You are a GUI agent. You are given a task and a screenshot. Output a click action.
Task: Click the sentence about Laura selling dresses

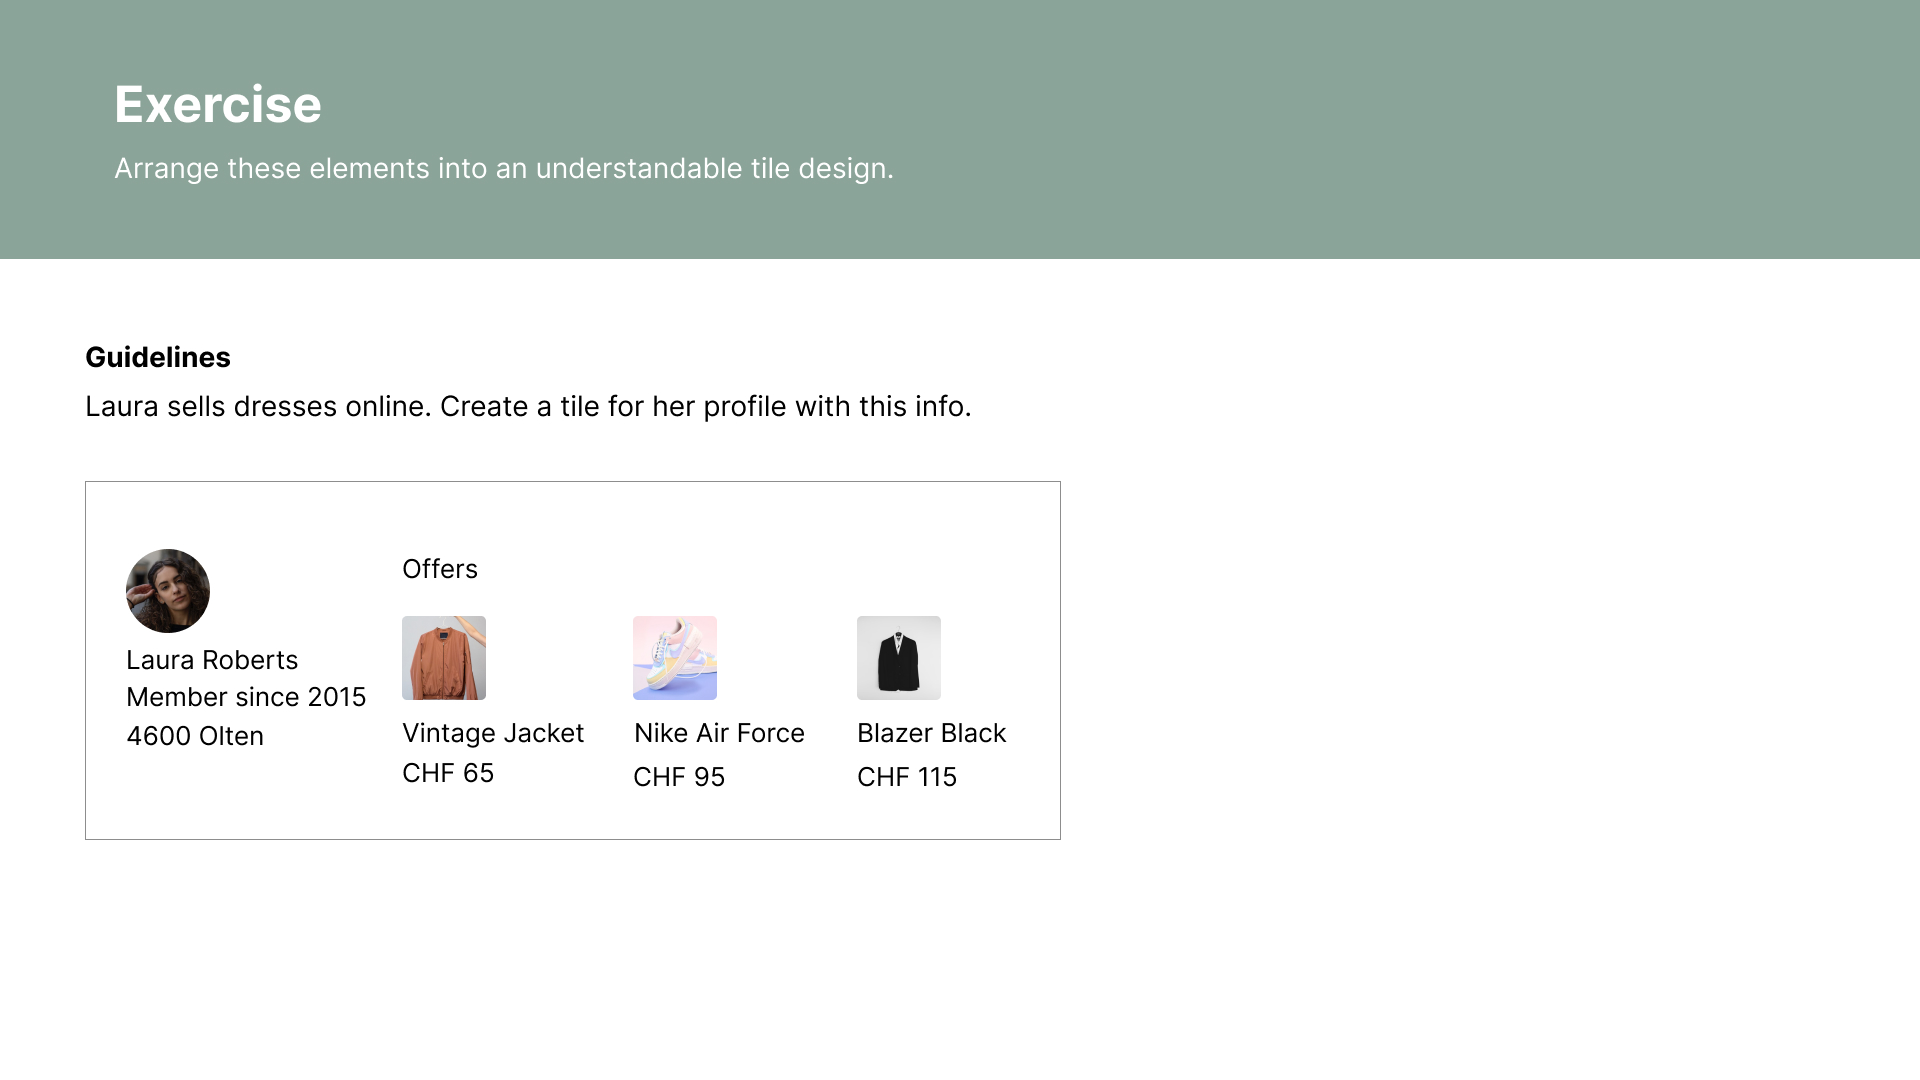click(528, 406)
